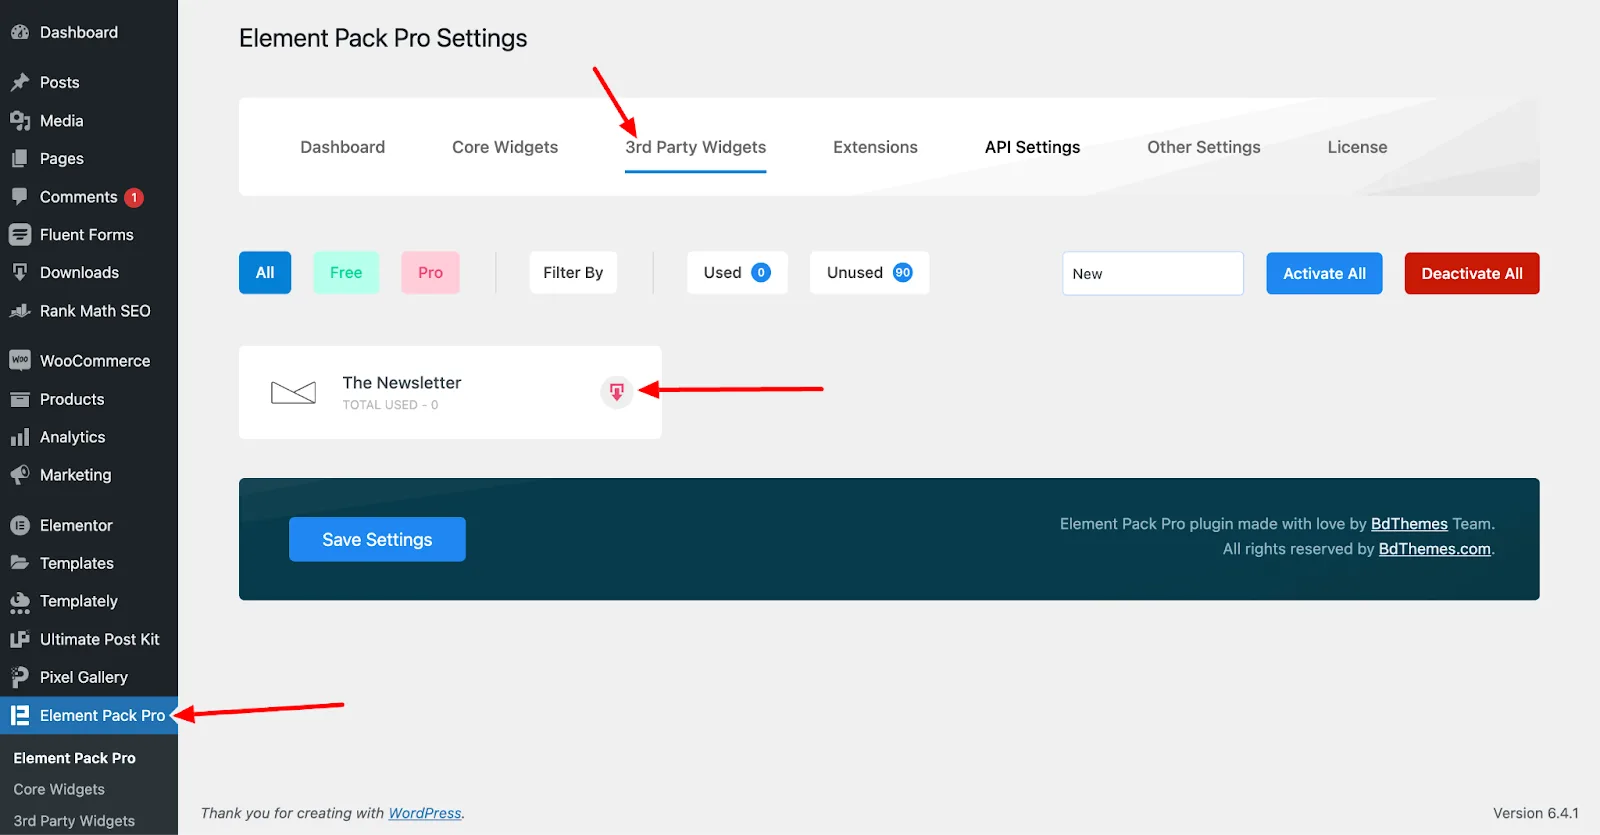Click the widget search field containing New
This screenshot has width=1600, height=835.
pyautogui.click(x=1153, y=273)
